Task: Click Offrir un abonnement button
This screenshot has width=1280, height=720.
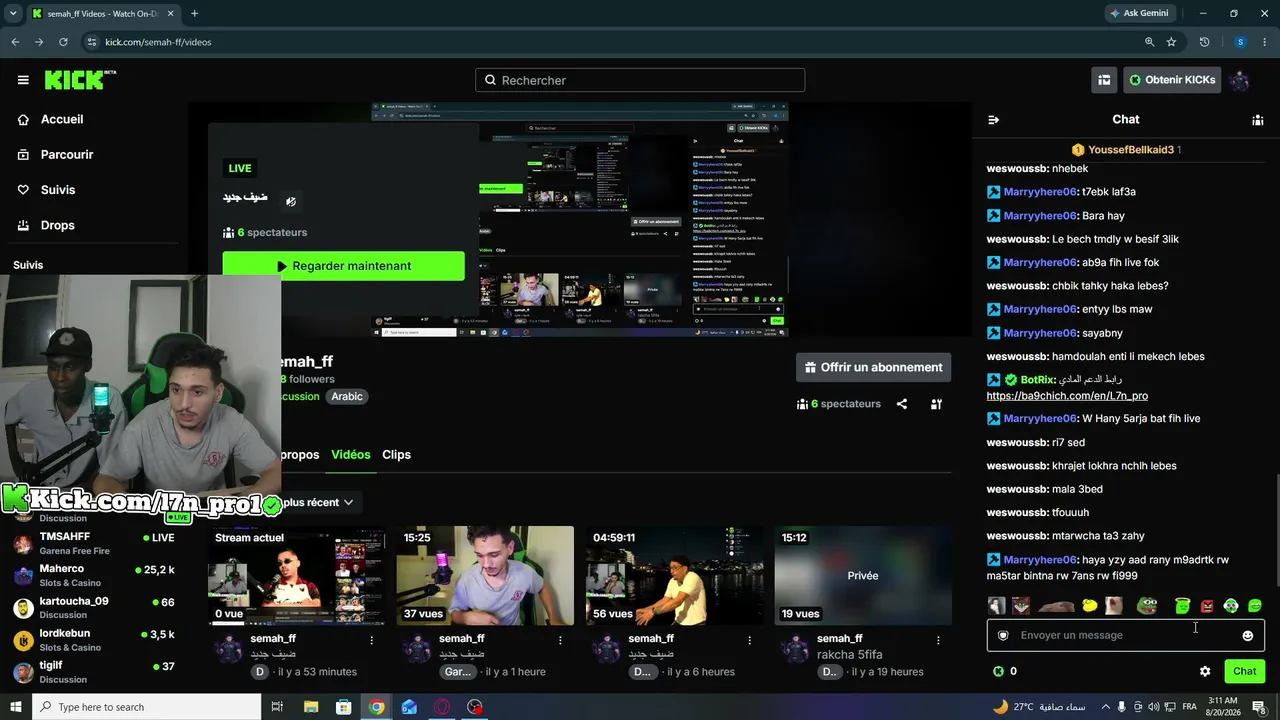Action: [873, 367]
